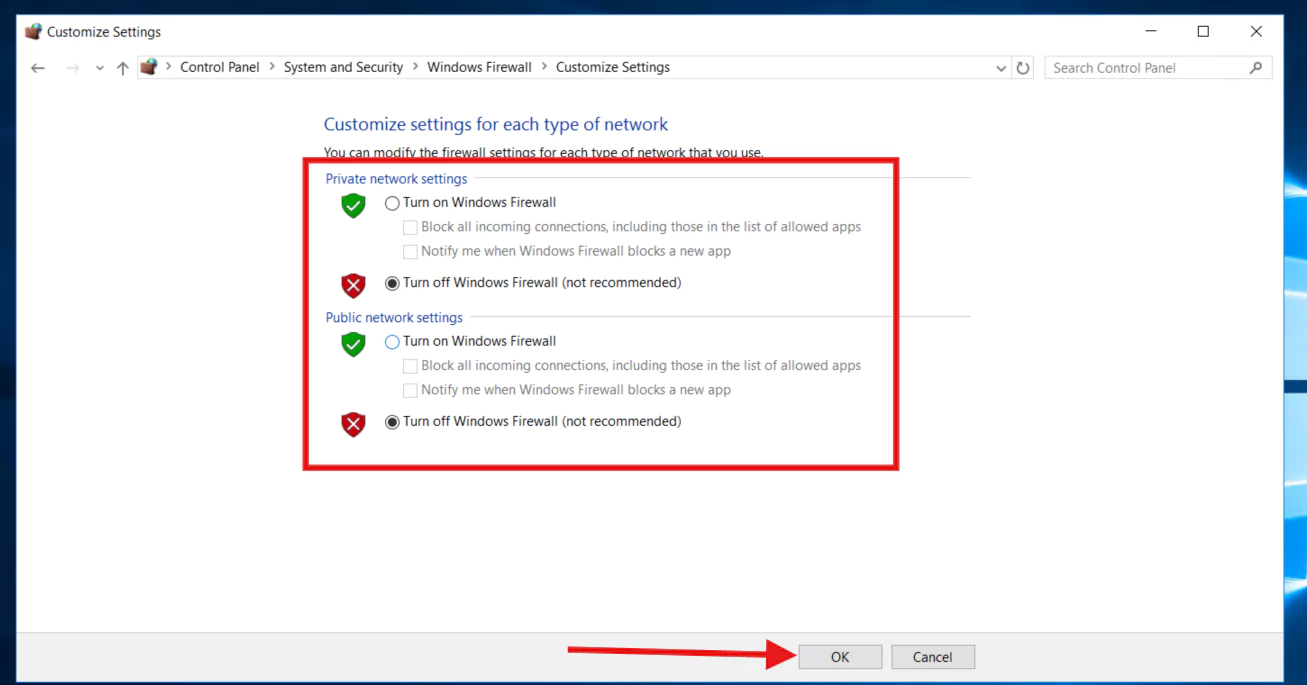Select Turn on Windows Firewall for public network
This screenshot has width=1307, height=685.
coord(392,342)
